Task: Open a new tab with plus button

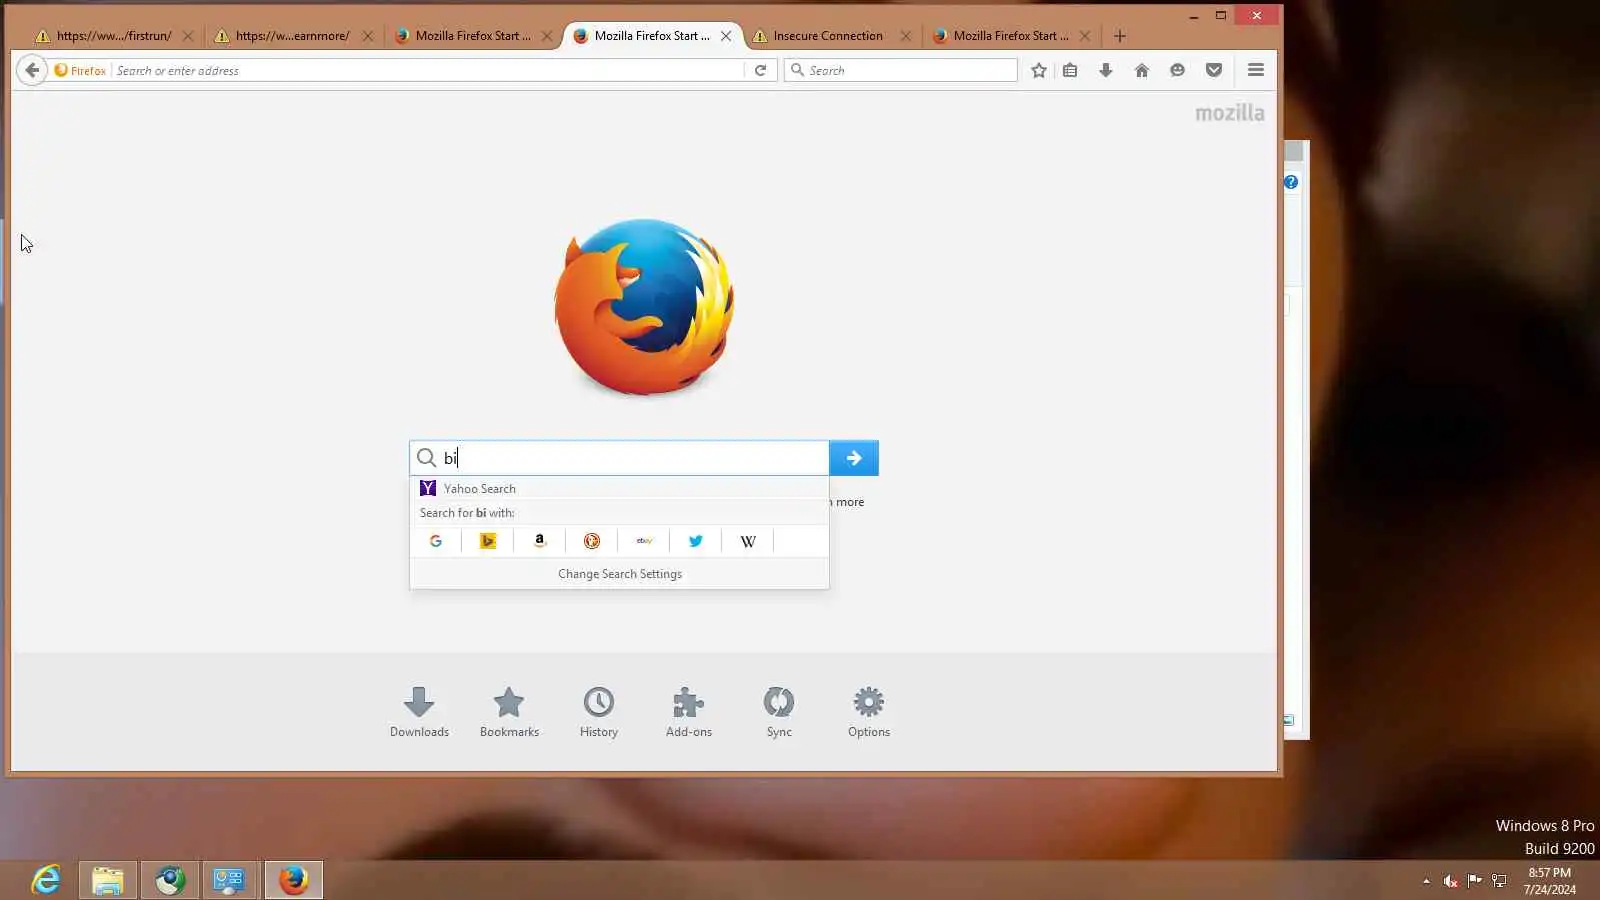Action: coord(1120,36)
